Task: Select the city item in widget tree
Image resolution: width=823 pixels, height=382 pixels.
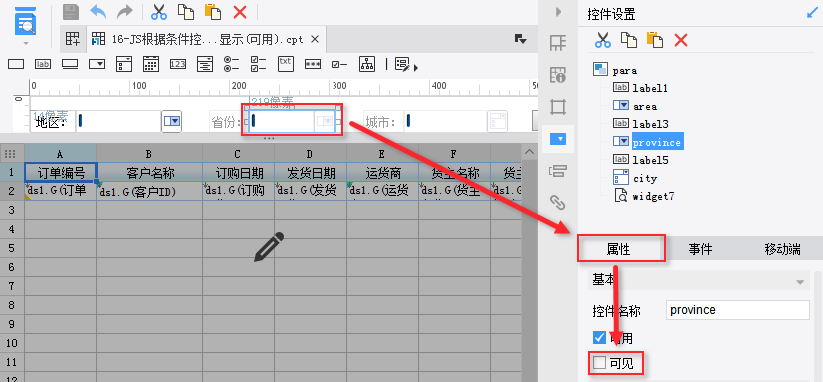Action: click(x=645, y=178)
